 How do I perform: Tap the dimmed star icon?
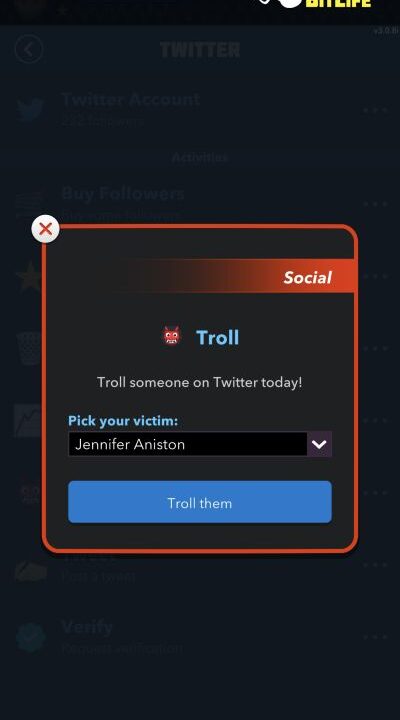(28, 277)
